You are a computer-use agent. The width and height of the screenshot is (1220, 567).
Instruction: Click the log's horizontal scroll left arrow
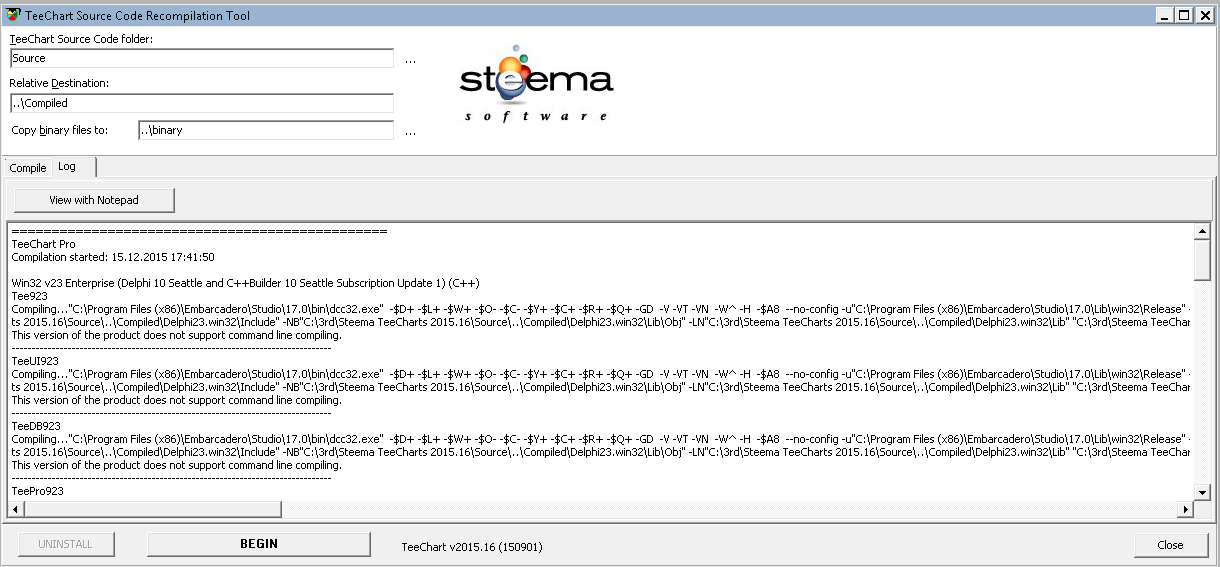15,509
